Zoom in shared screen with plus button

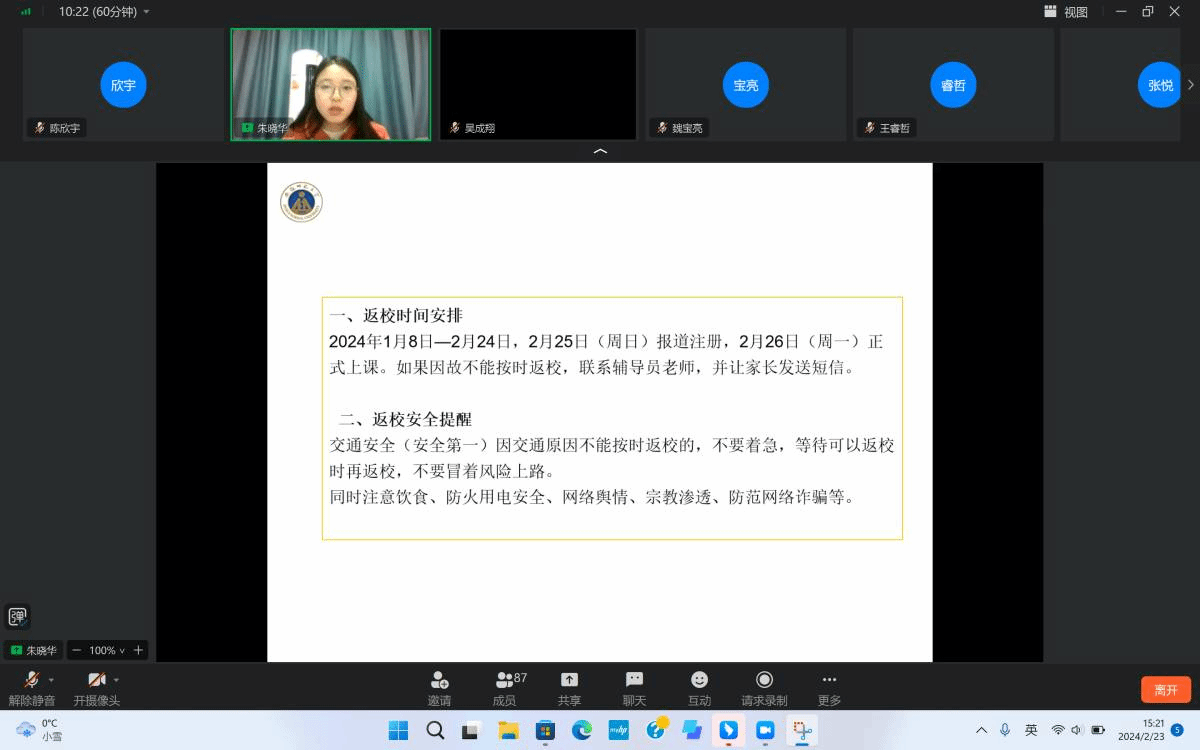[x=138, y=650]
